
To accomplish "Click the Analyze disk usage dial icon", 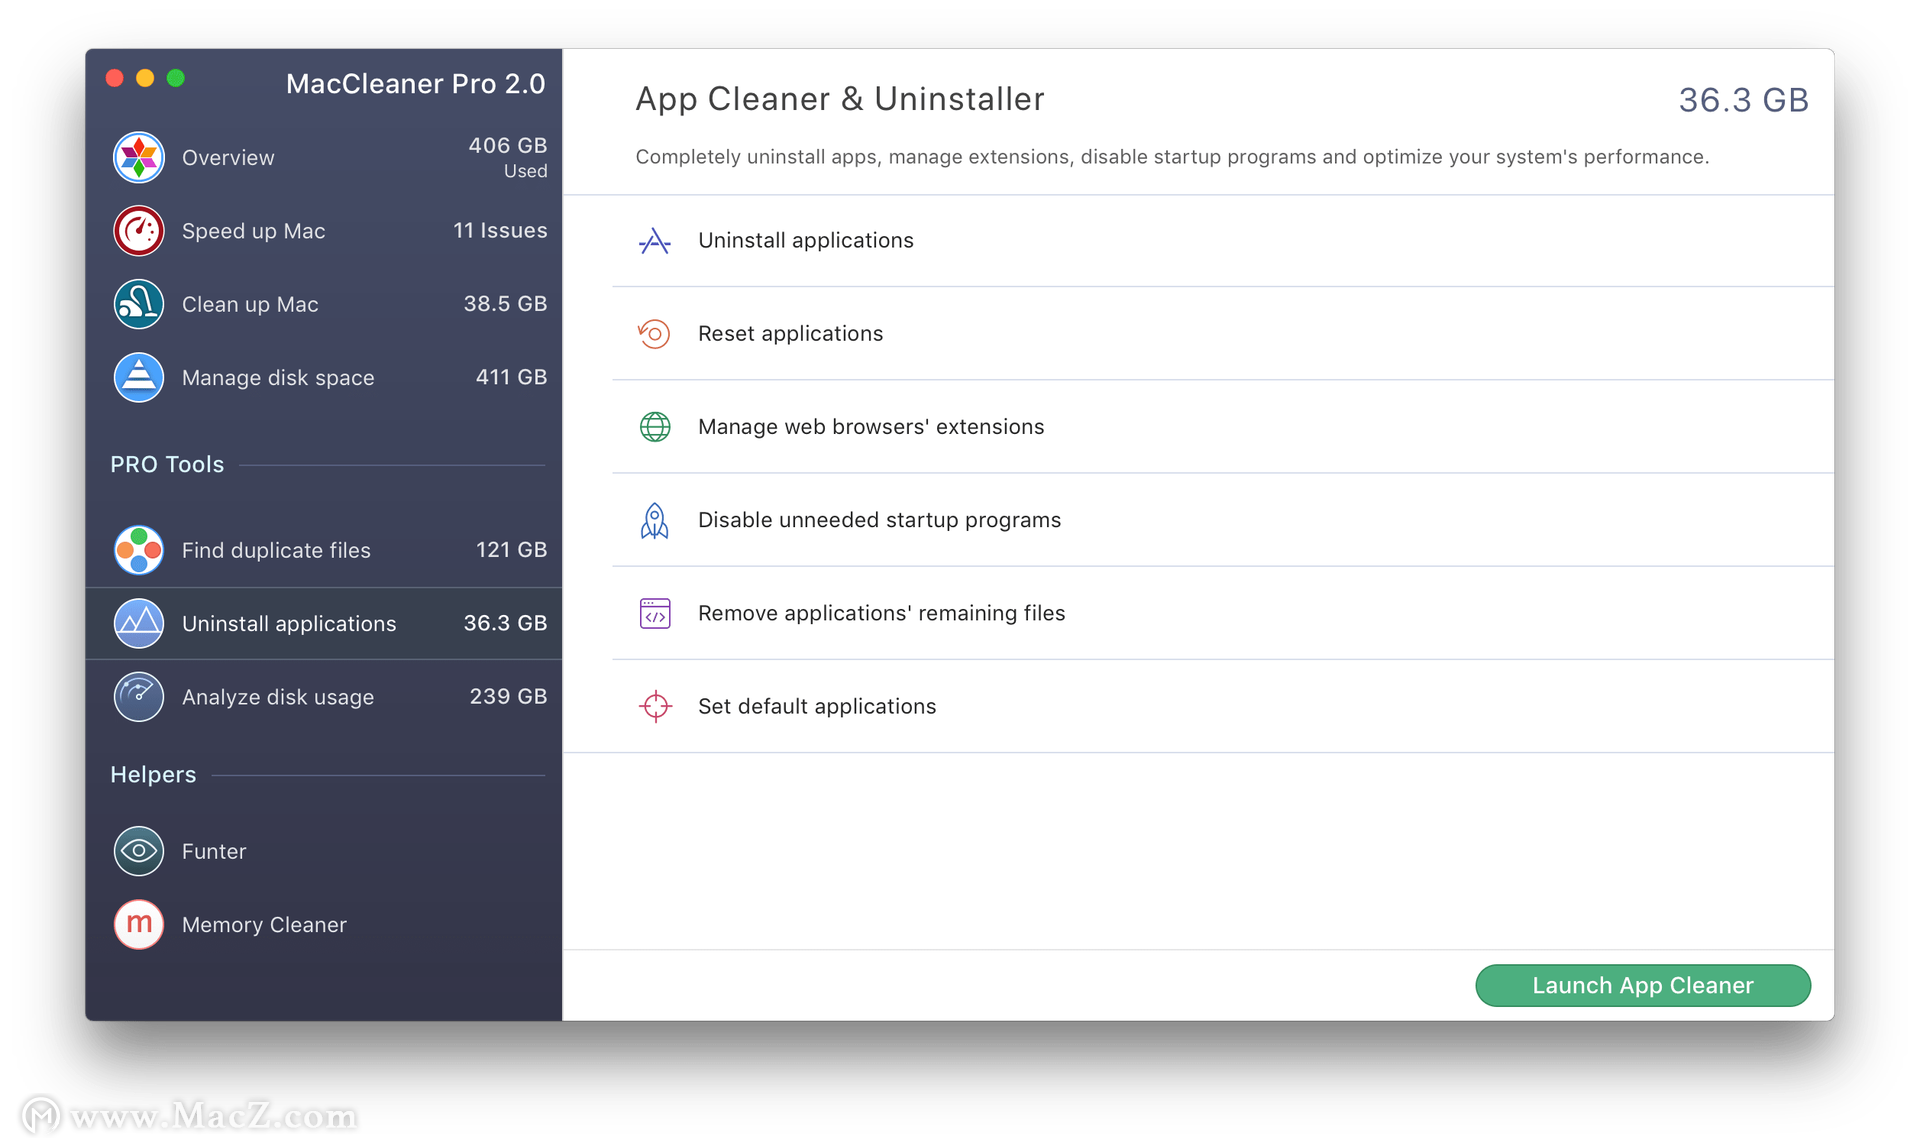I will pos(138,697).
